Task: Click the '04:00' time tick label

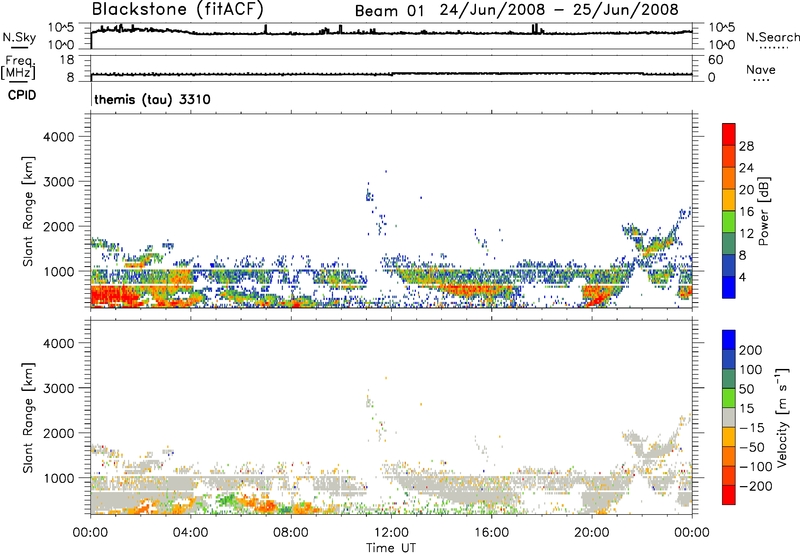Action: click(190, 533)
